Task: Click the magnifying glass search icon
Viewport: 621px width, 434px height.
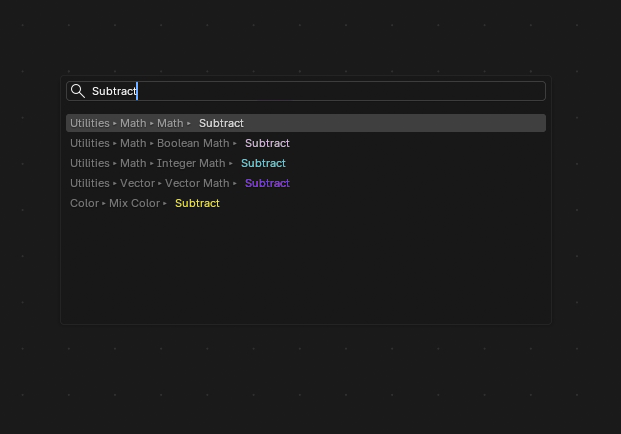Action: [x=78, y=91]
